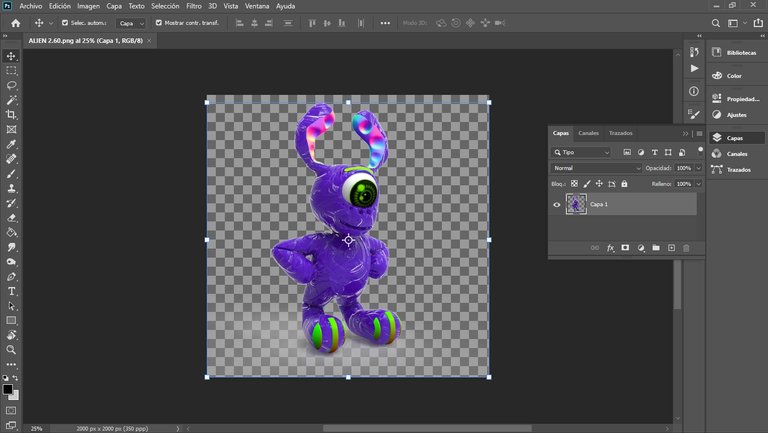This screenshot has width=768, height=433.
Task: Open Edición menu
Action: coord(60,6)
